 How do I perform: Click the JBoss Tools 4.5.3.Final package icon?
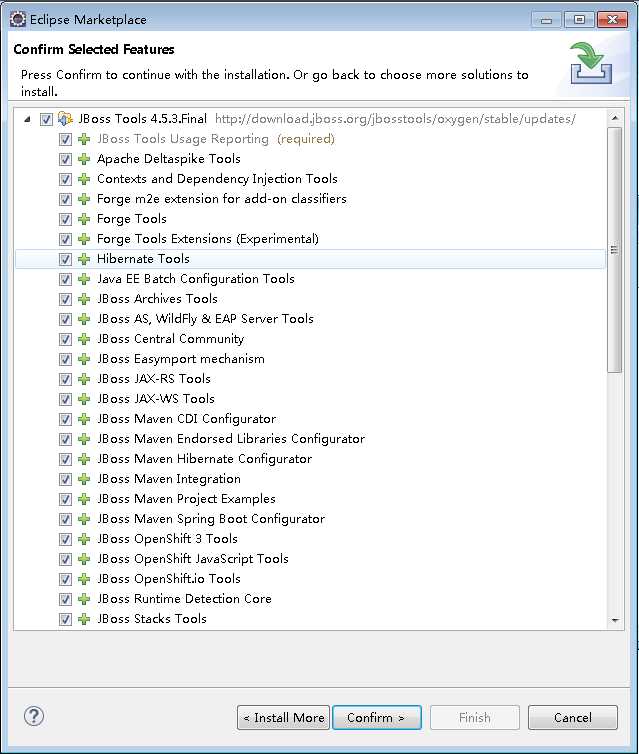[x=66, y=119]
